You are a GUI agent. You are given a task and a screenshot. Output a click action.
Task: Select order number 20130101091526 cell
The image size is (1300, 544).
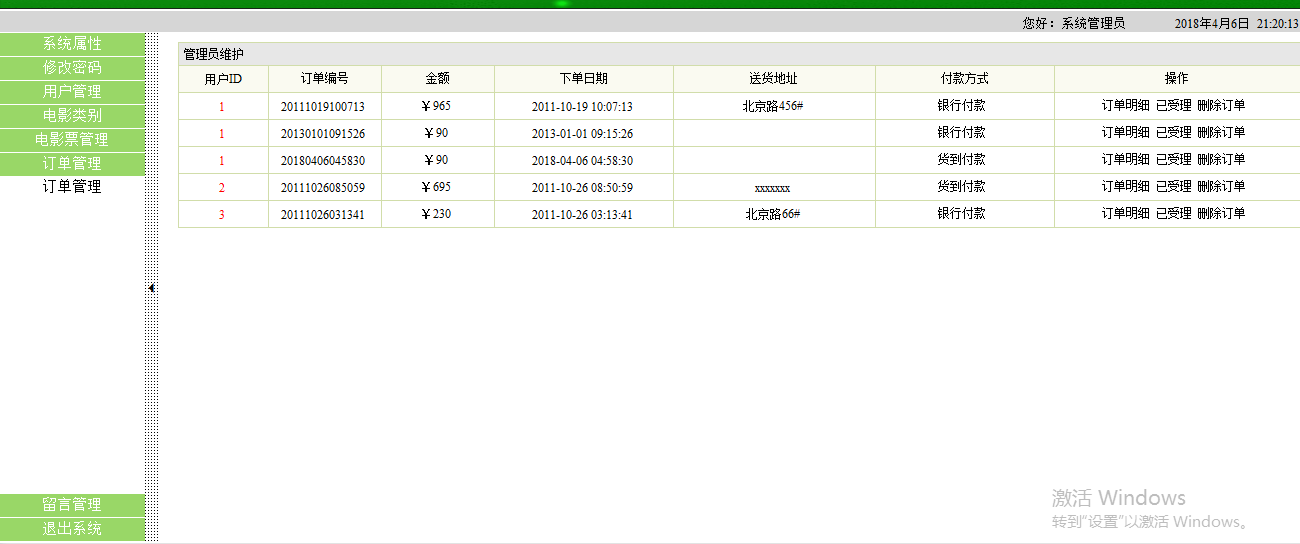pyautogui.click(x=323, y=133)
